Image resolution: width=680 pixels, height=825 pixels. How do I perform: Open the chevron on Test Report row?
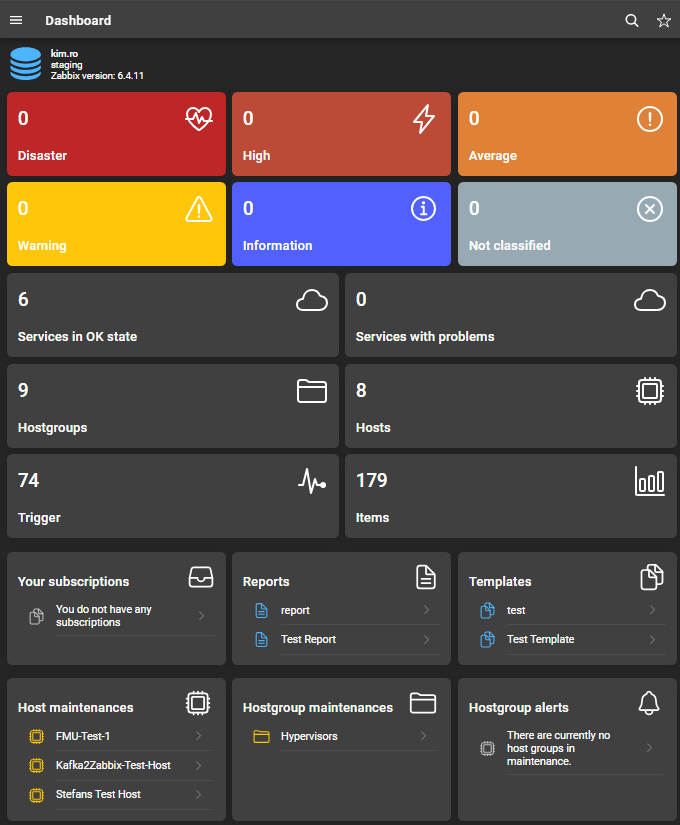point(426,639)
